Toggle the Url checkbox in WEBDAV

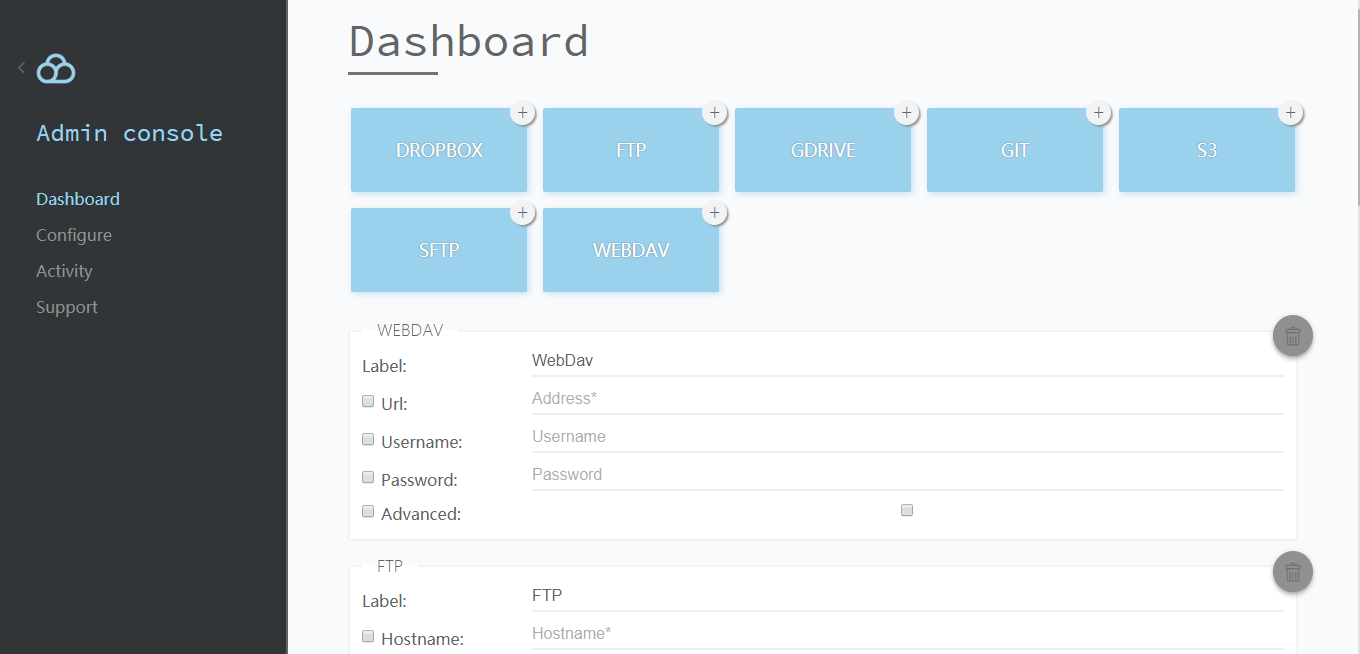coord(368,401)
